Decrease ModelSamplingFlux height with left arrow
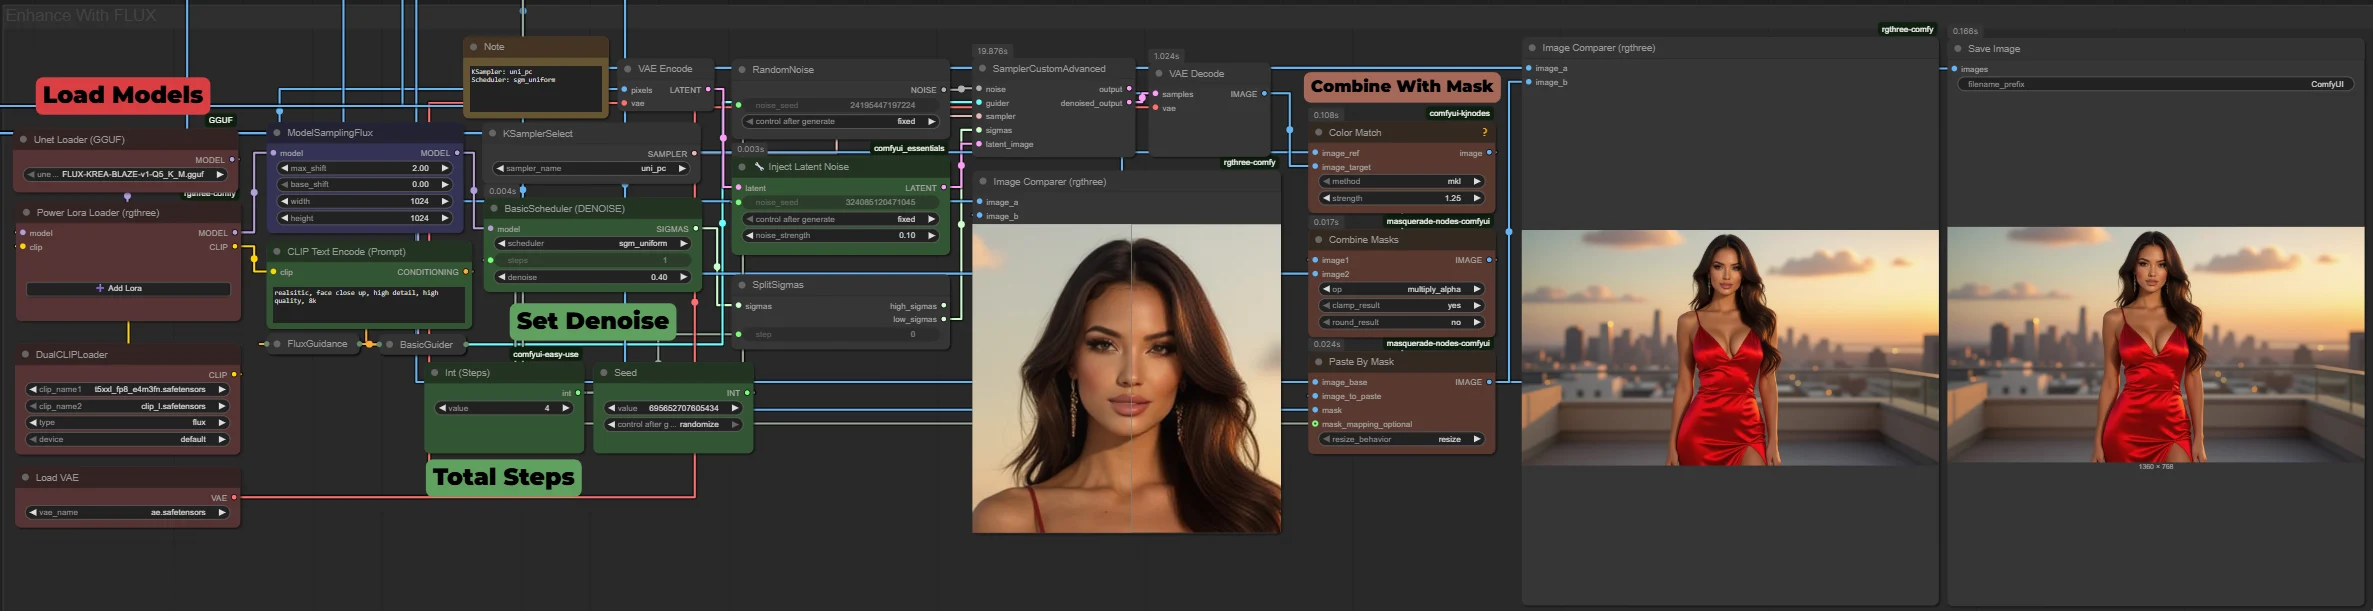 283,218
